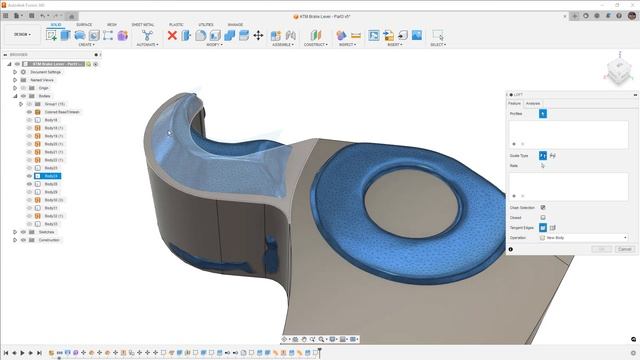The image size is (640, 360).
Task: Click the timeline end marker
Action: coord(320,352)
